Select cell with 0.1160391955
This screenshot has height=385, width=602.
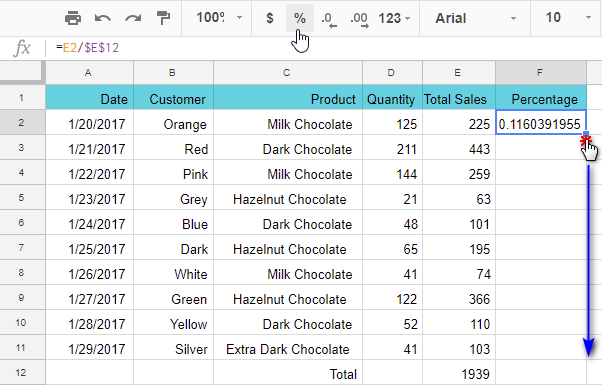(541, 122)
